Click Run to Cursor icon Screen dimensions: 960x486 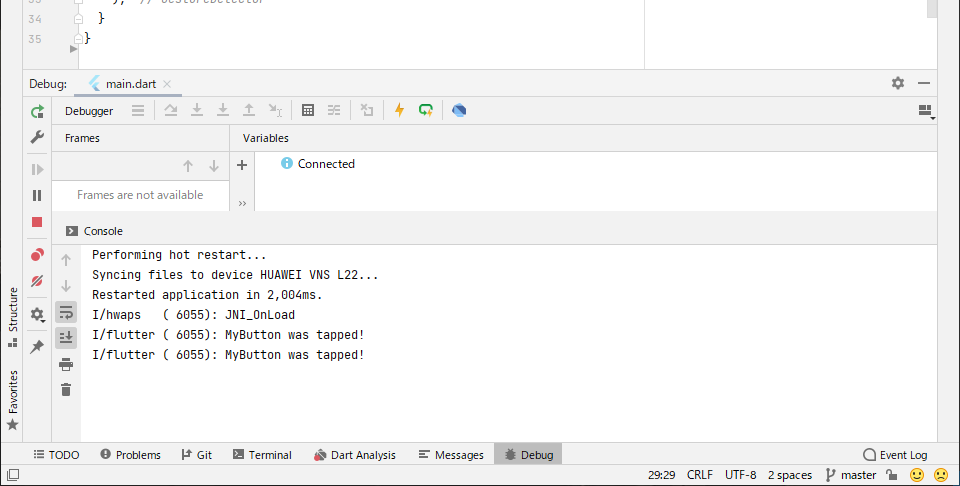point(275,110)
